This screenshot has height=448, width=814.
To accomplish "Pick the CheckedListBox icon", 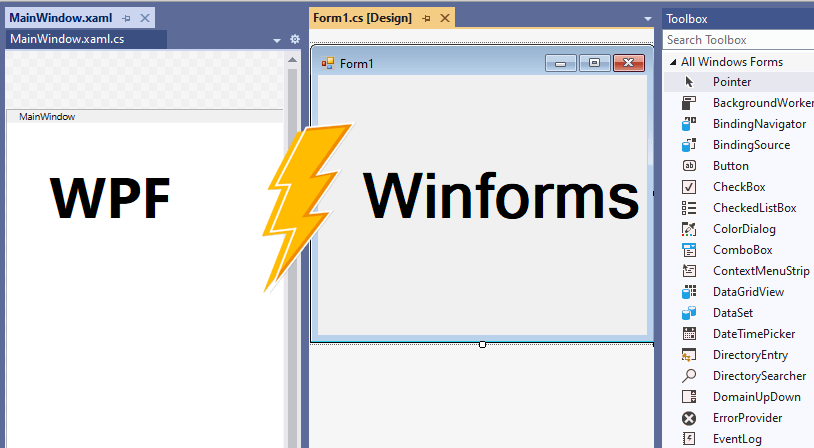I will (x=689, y=208).
